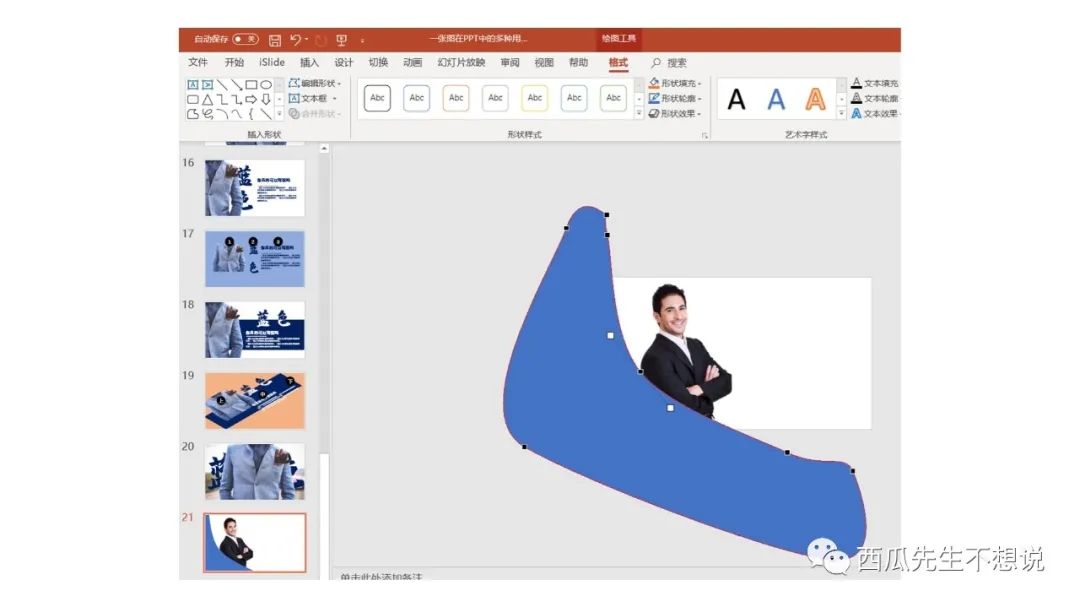
Task: Open the 文本轮廓 (Text Outline) menu
Action: click(875, 99)
